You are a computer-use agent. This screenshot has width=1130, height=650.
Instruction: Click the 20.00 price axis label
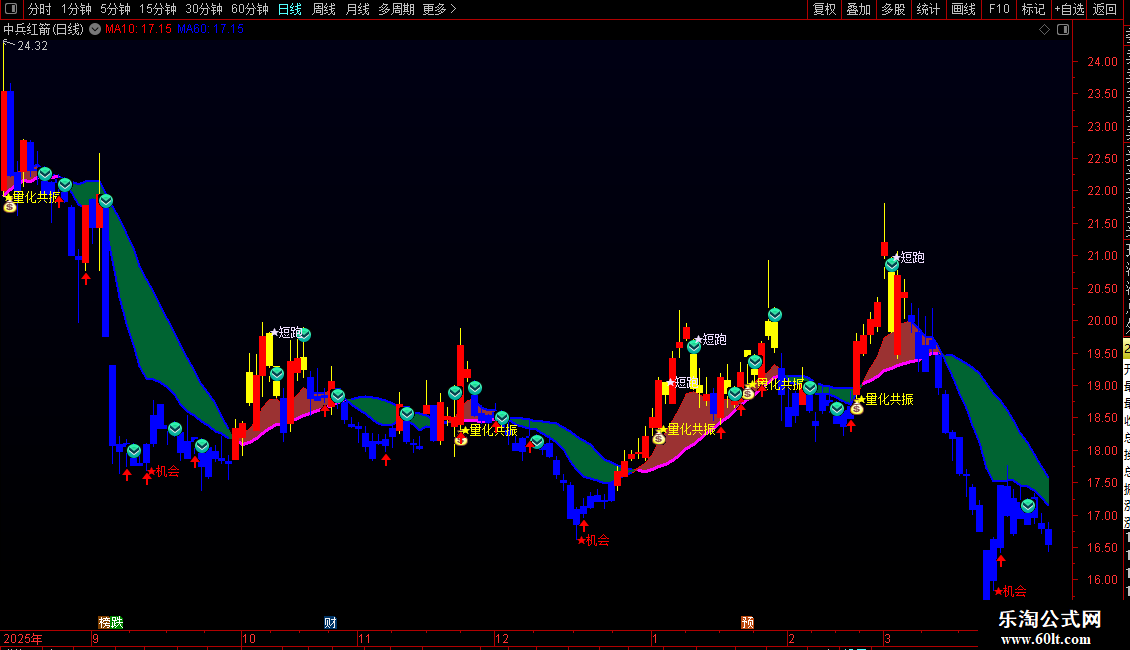pos(1103,321)
